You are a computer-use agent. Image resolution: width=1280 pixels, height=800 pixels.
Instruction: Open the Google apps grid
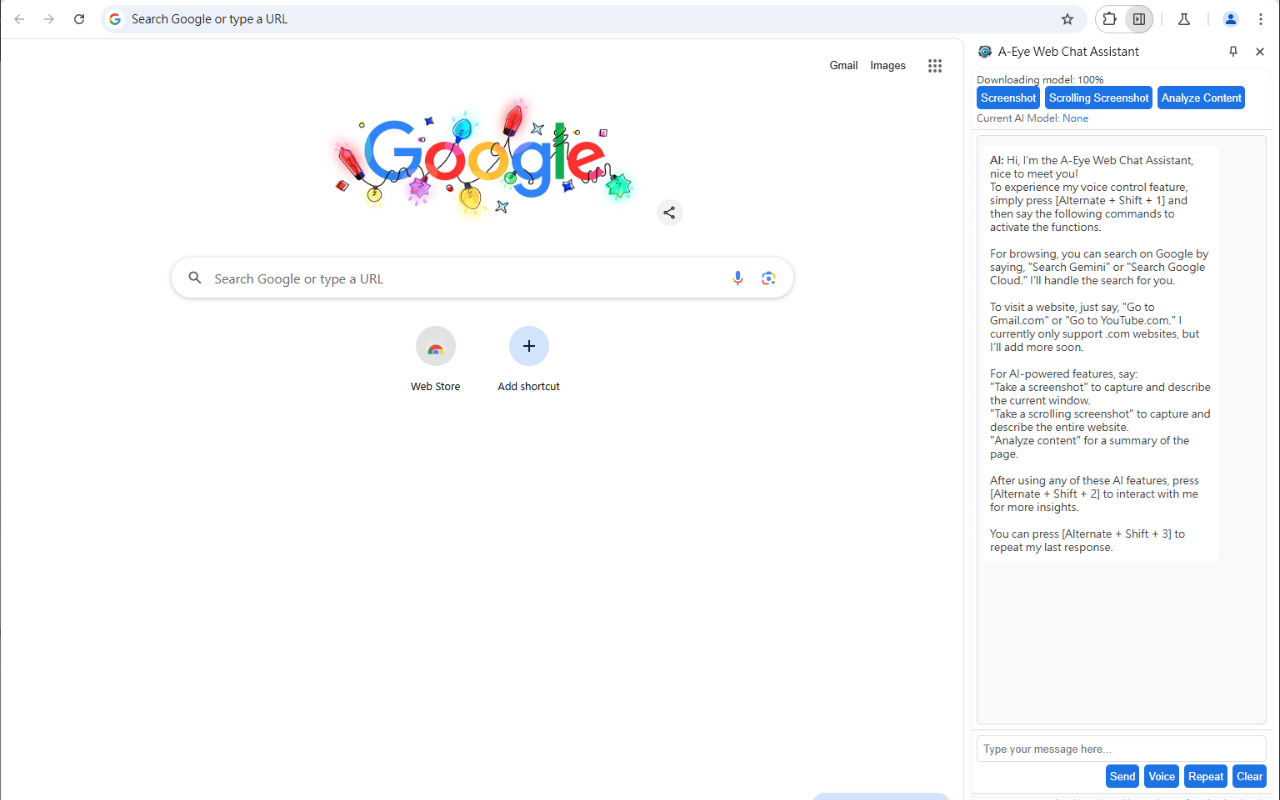click(935, 65)
